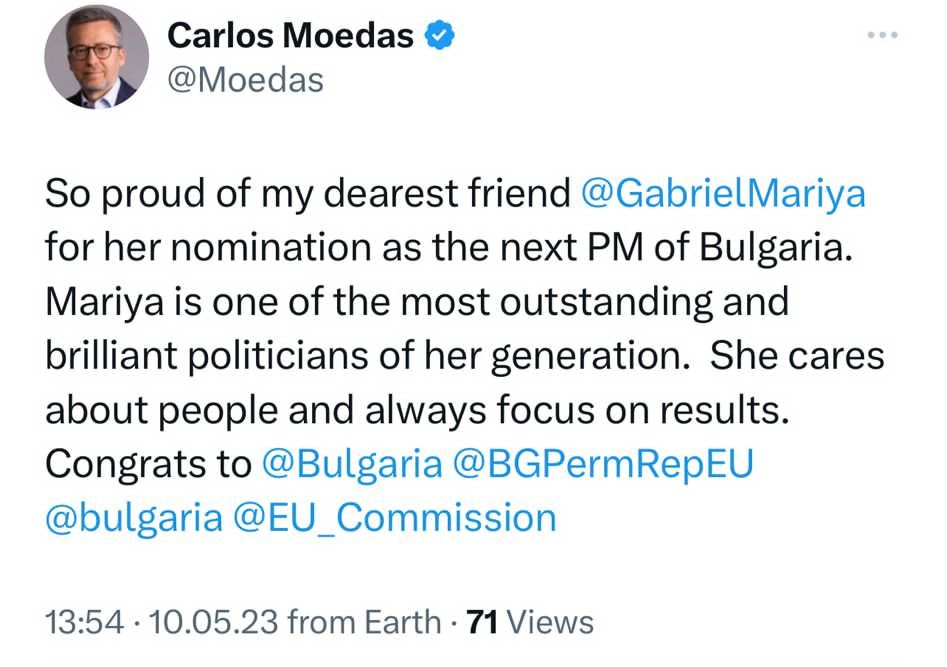The height and width of the screenshot is (667, 947).
Task: Open the @EU_Commission mention
Action: 396,518
